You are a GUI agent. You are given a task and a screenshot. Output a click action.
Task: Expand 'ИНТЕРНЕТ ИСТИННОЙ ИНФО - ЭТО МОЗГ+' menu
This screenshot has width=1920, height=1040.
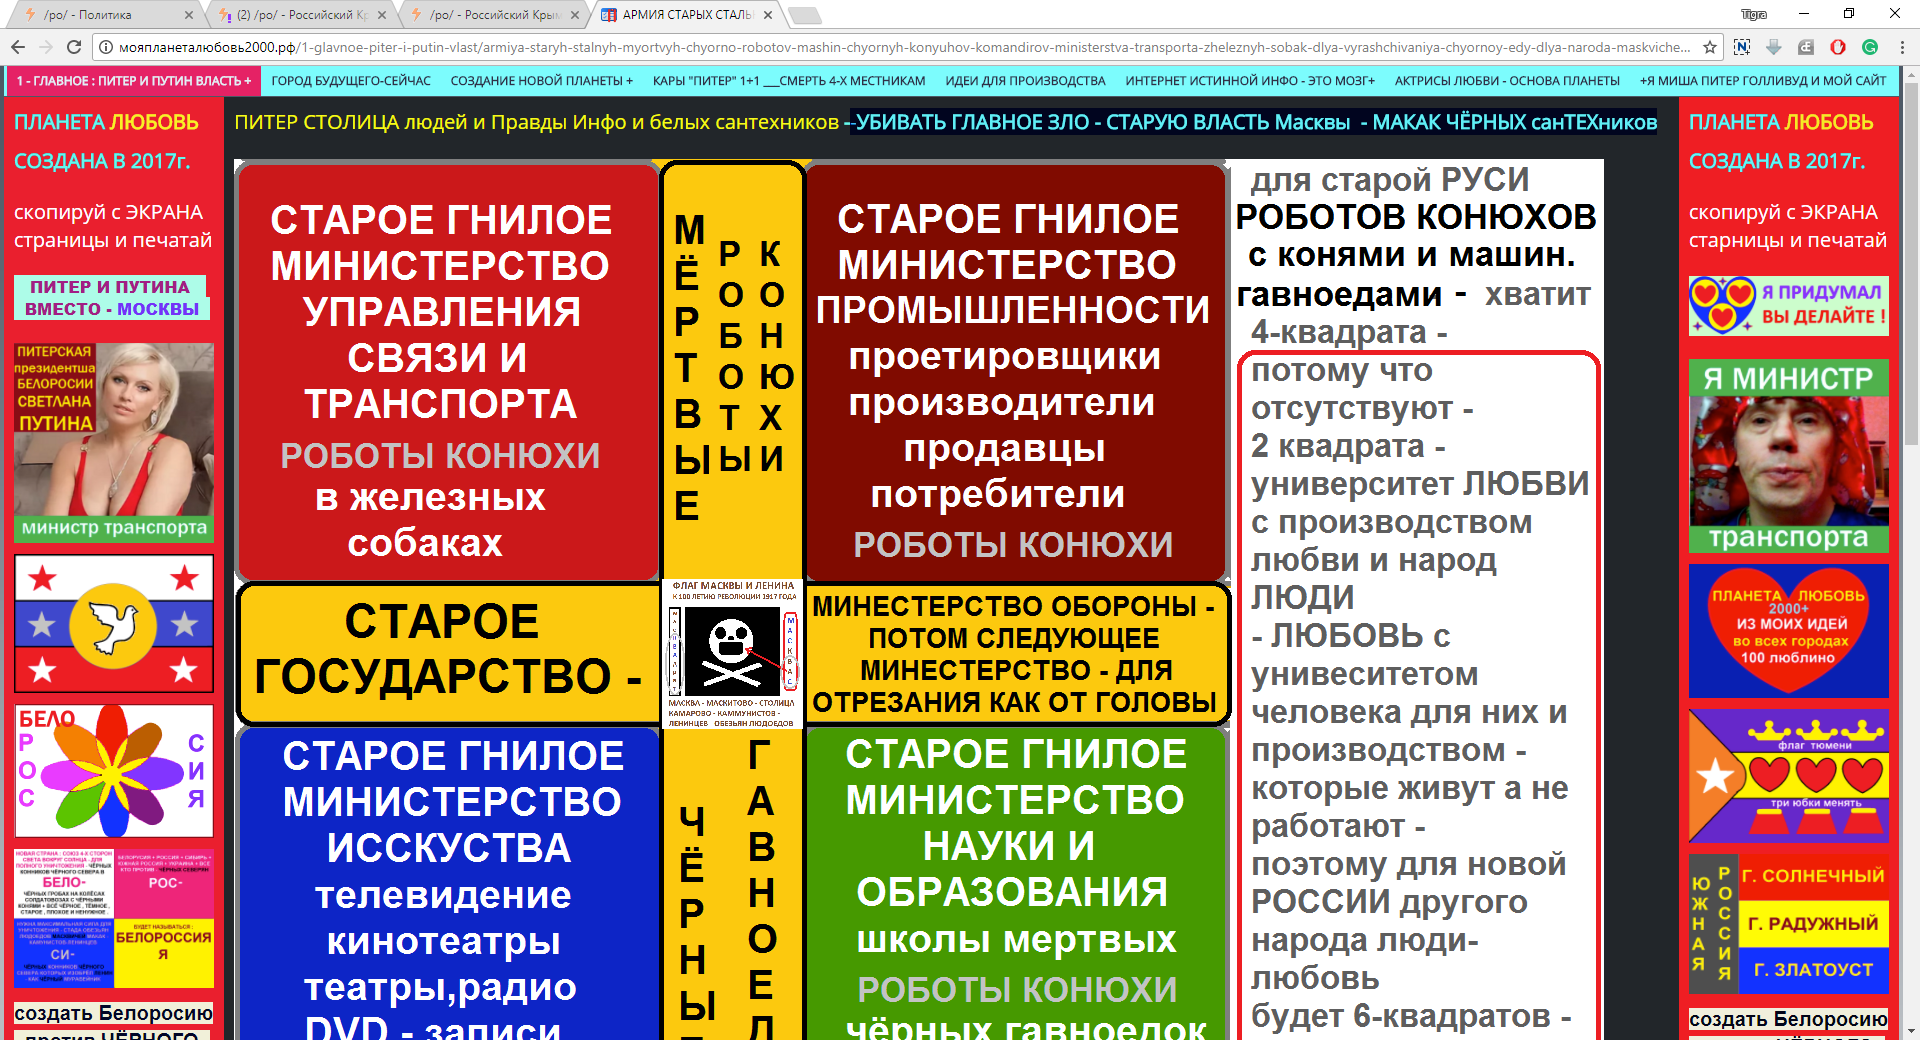click(x=1250, y=81)
